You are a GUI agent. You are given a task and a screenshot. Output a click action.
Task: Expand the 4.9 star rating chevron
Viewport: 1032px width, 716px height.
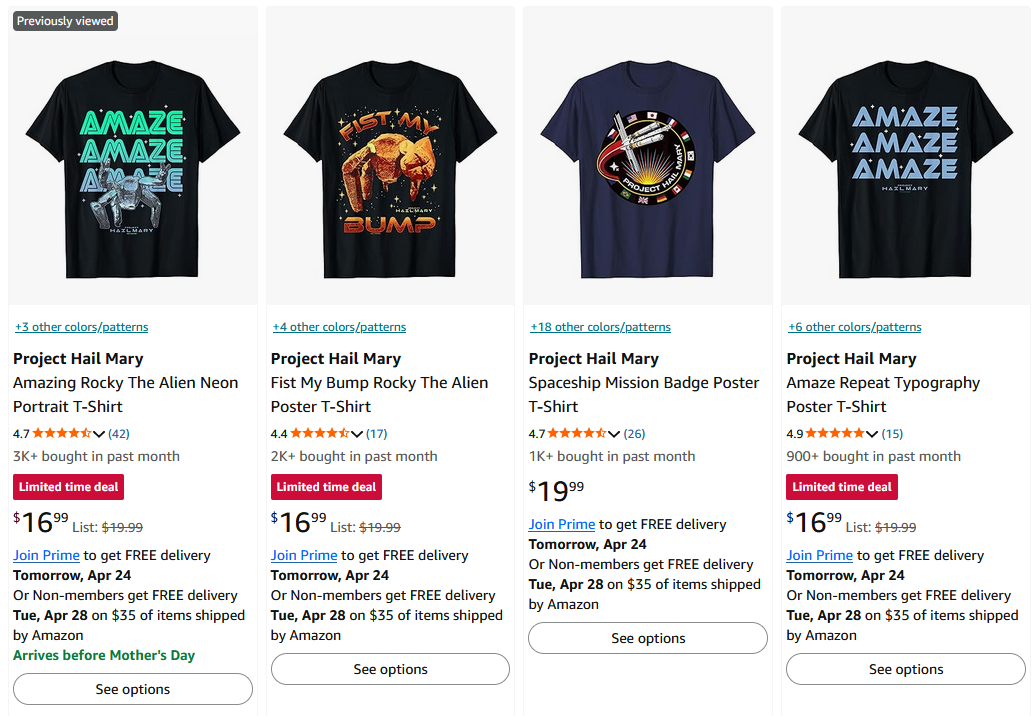872,434
